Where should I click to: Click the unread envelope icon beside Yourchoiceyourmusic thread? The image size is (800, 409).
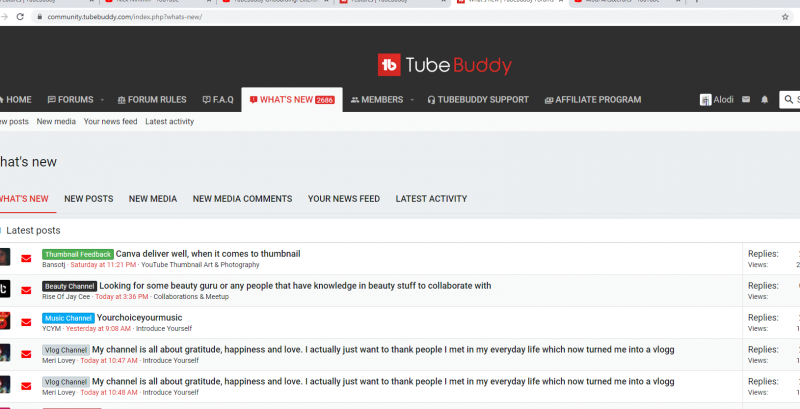(x=27, y=322)
